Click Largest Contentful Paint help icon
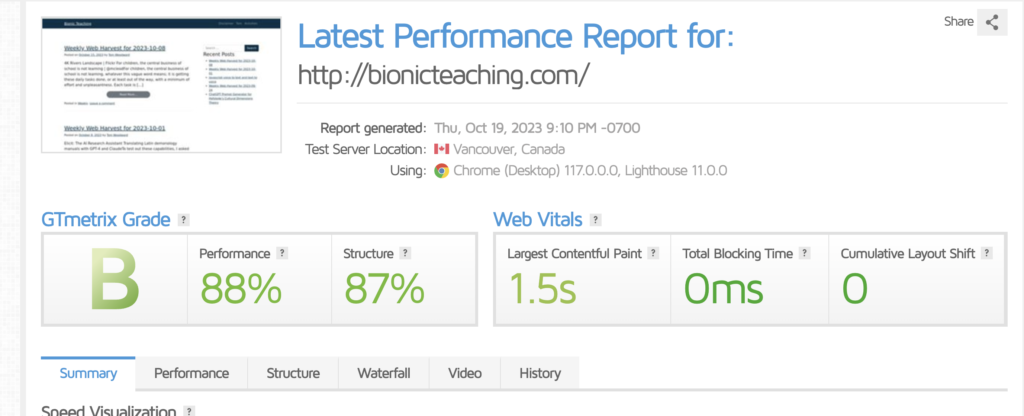 (653, 253)
